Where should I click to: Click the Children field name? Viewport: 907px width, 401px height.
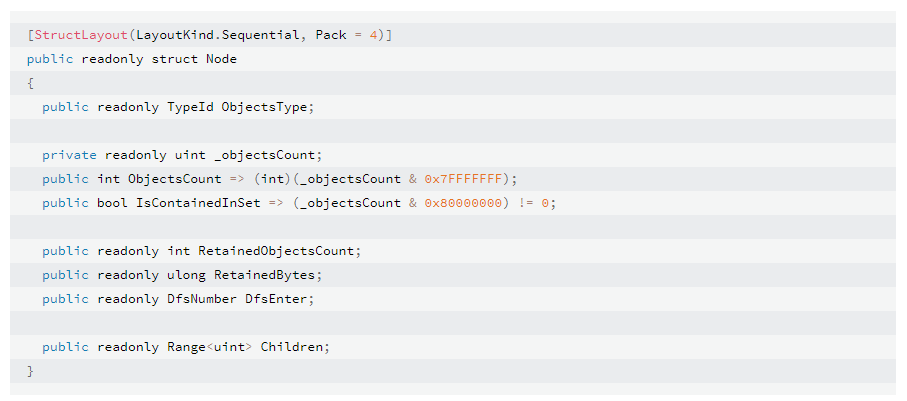[292, 347]
